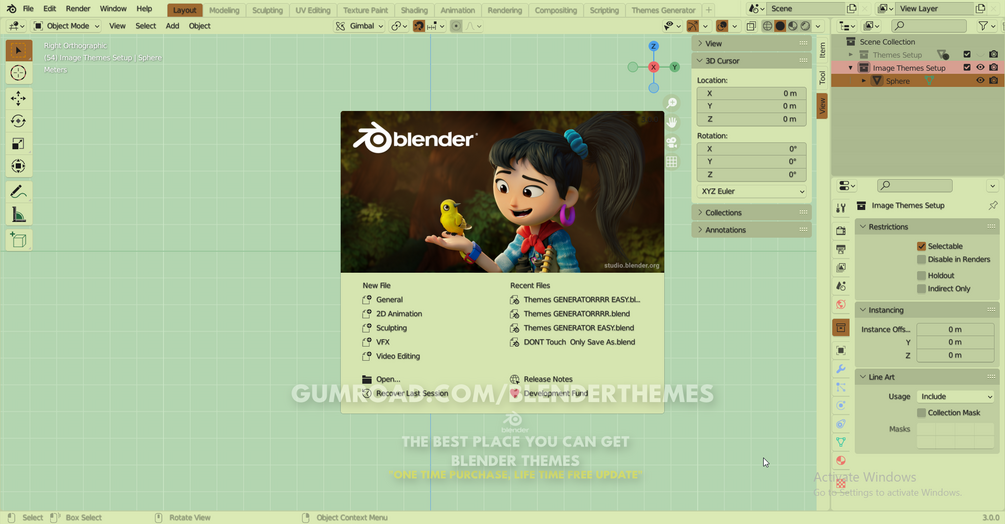Image resolution: width=1005 pixels, height=524 pixels.
Task: Open the File menu
Action: click(28, 9)
